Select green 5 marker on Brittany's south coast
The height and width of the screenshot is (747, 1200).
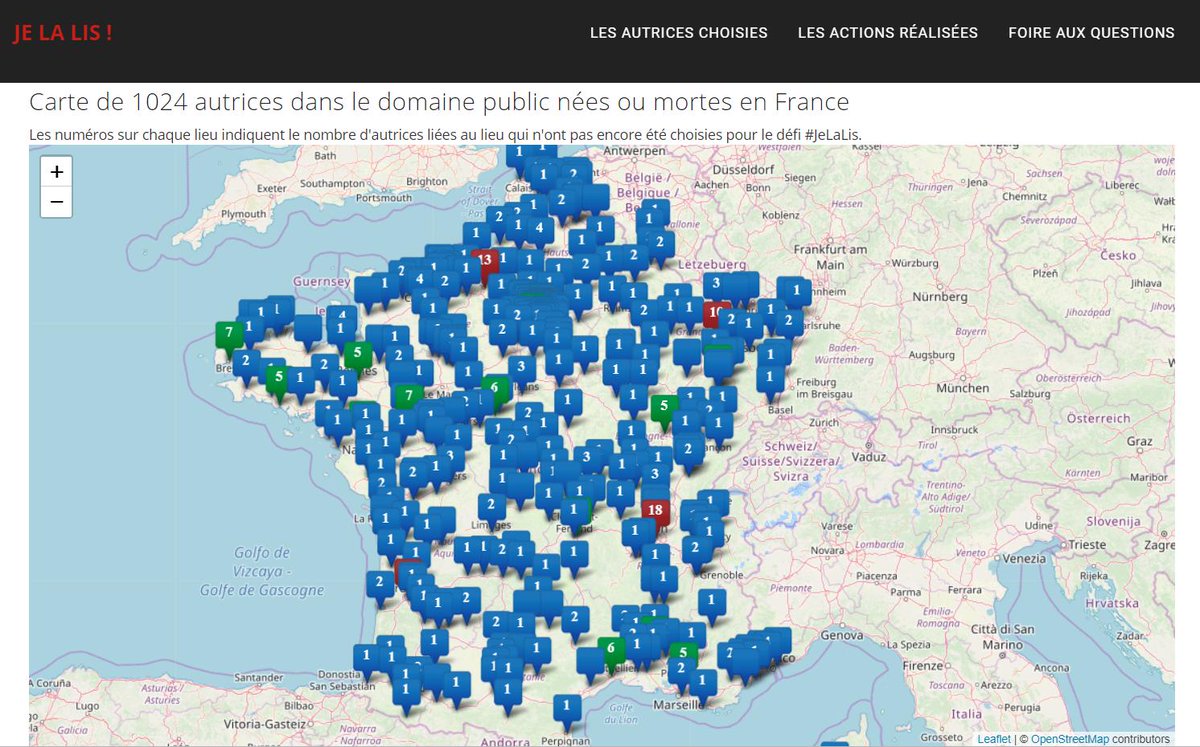click(279, 381)
